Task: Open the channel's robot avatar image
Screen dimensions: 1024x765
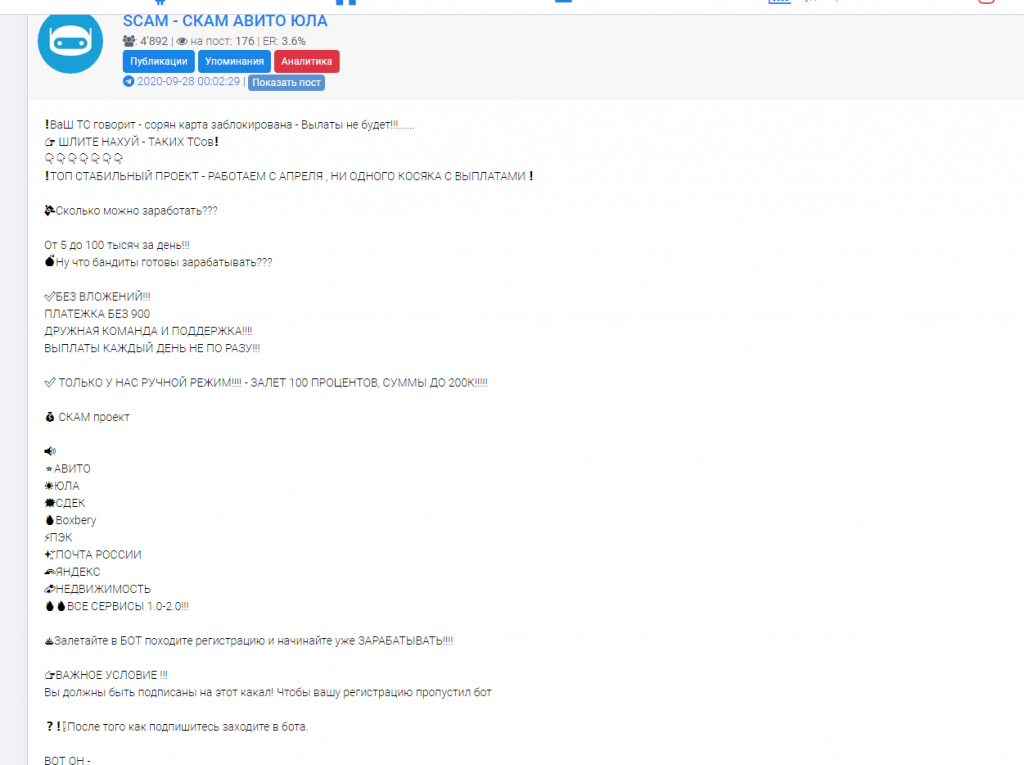Action: 71,43
